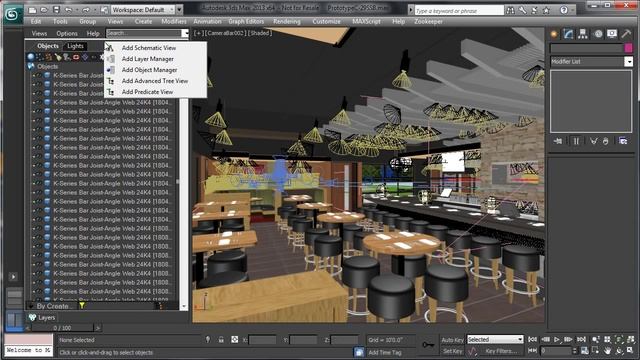Click the Redo arrow icon
This screenshot has width=640, height=360.
click(86, 10)
